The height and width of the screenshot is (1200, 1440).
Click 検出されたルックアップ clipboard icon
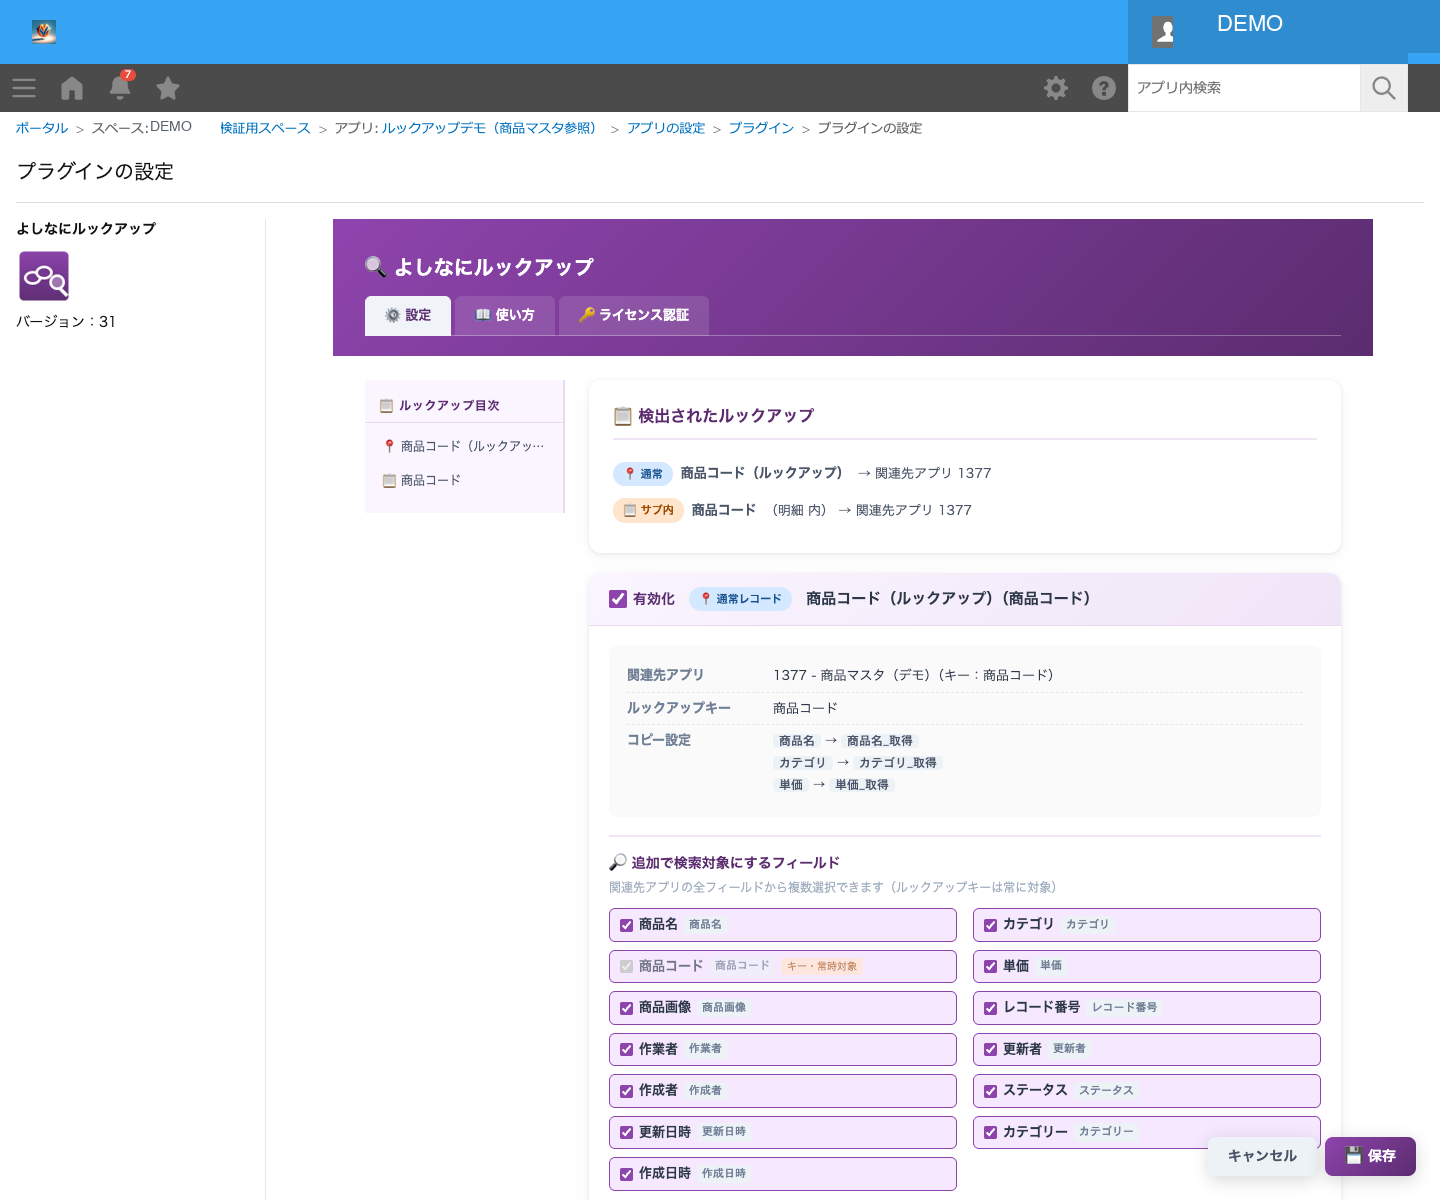pyautogui.click(x=622, y=416)
